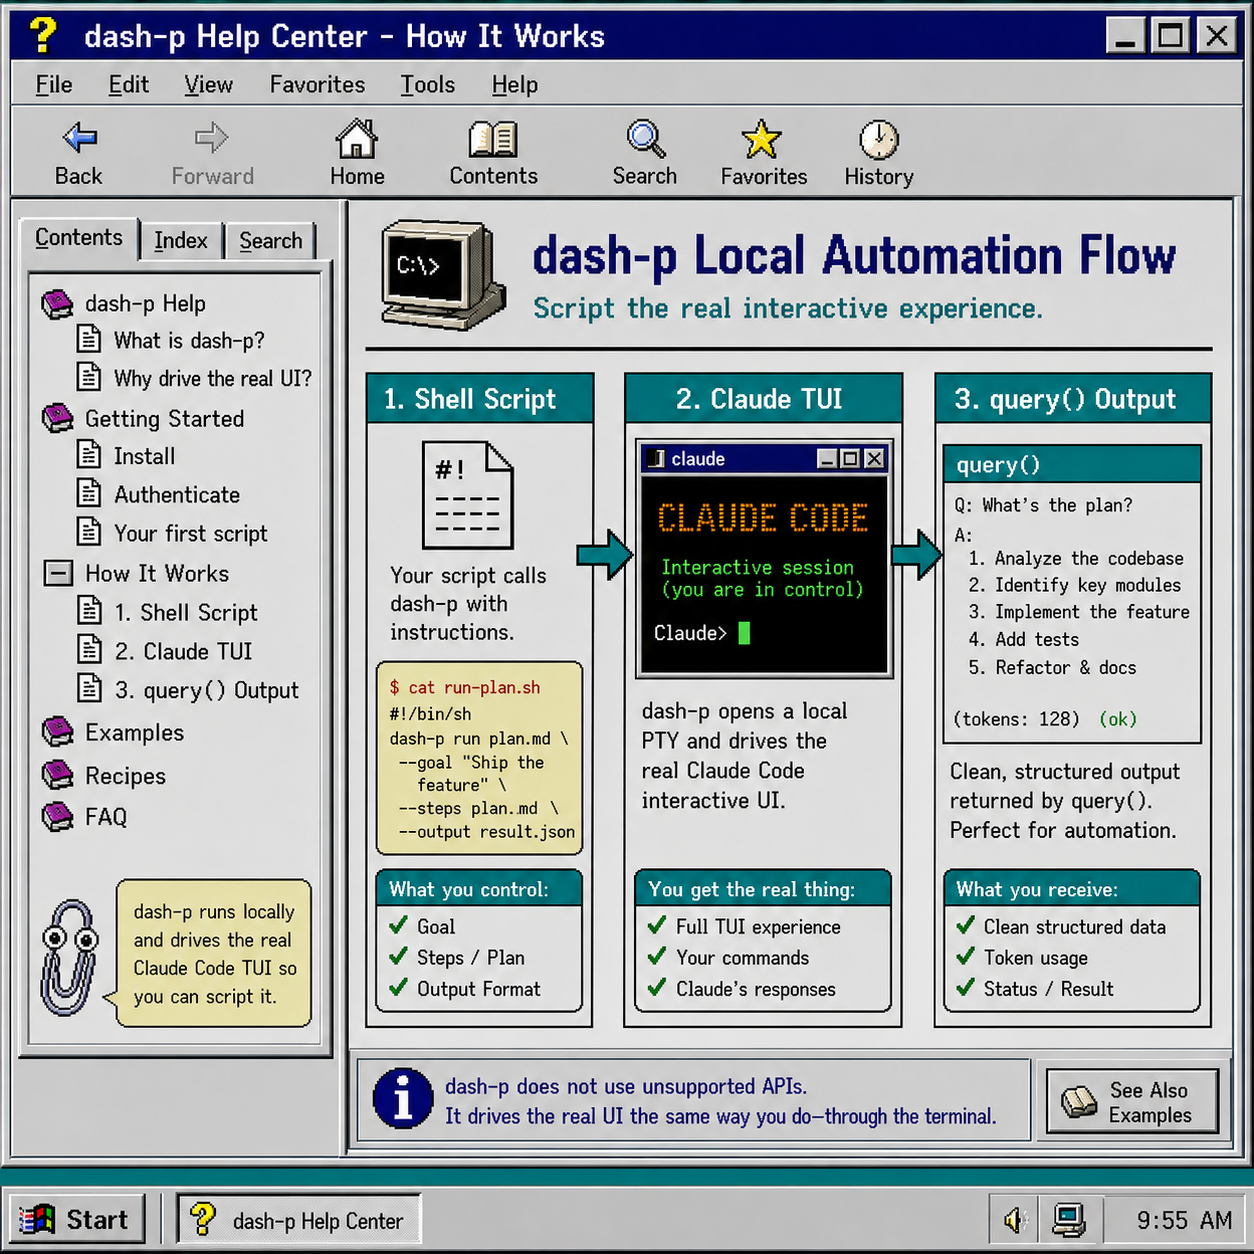This screenshot has height=1254, width=1254.
Task: Click the '1. Shell Script' panel header
Action: (480, 399)
